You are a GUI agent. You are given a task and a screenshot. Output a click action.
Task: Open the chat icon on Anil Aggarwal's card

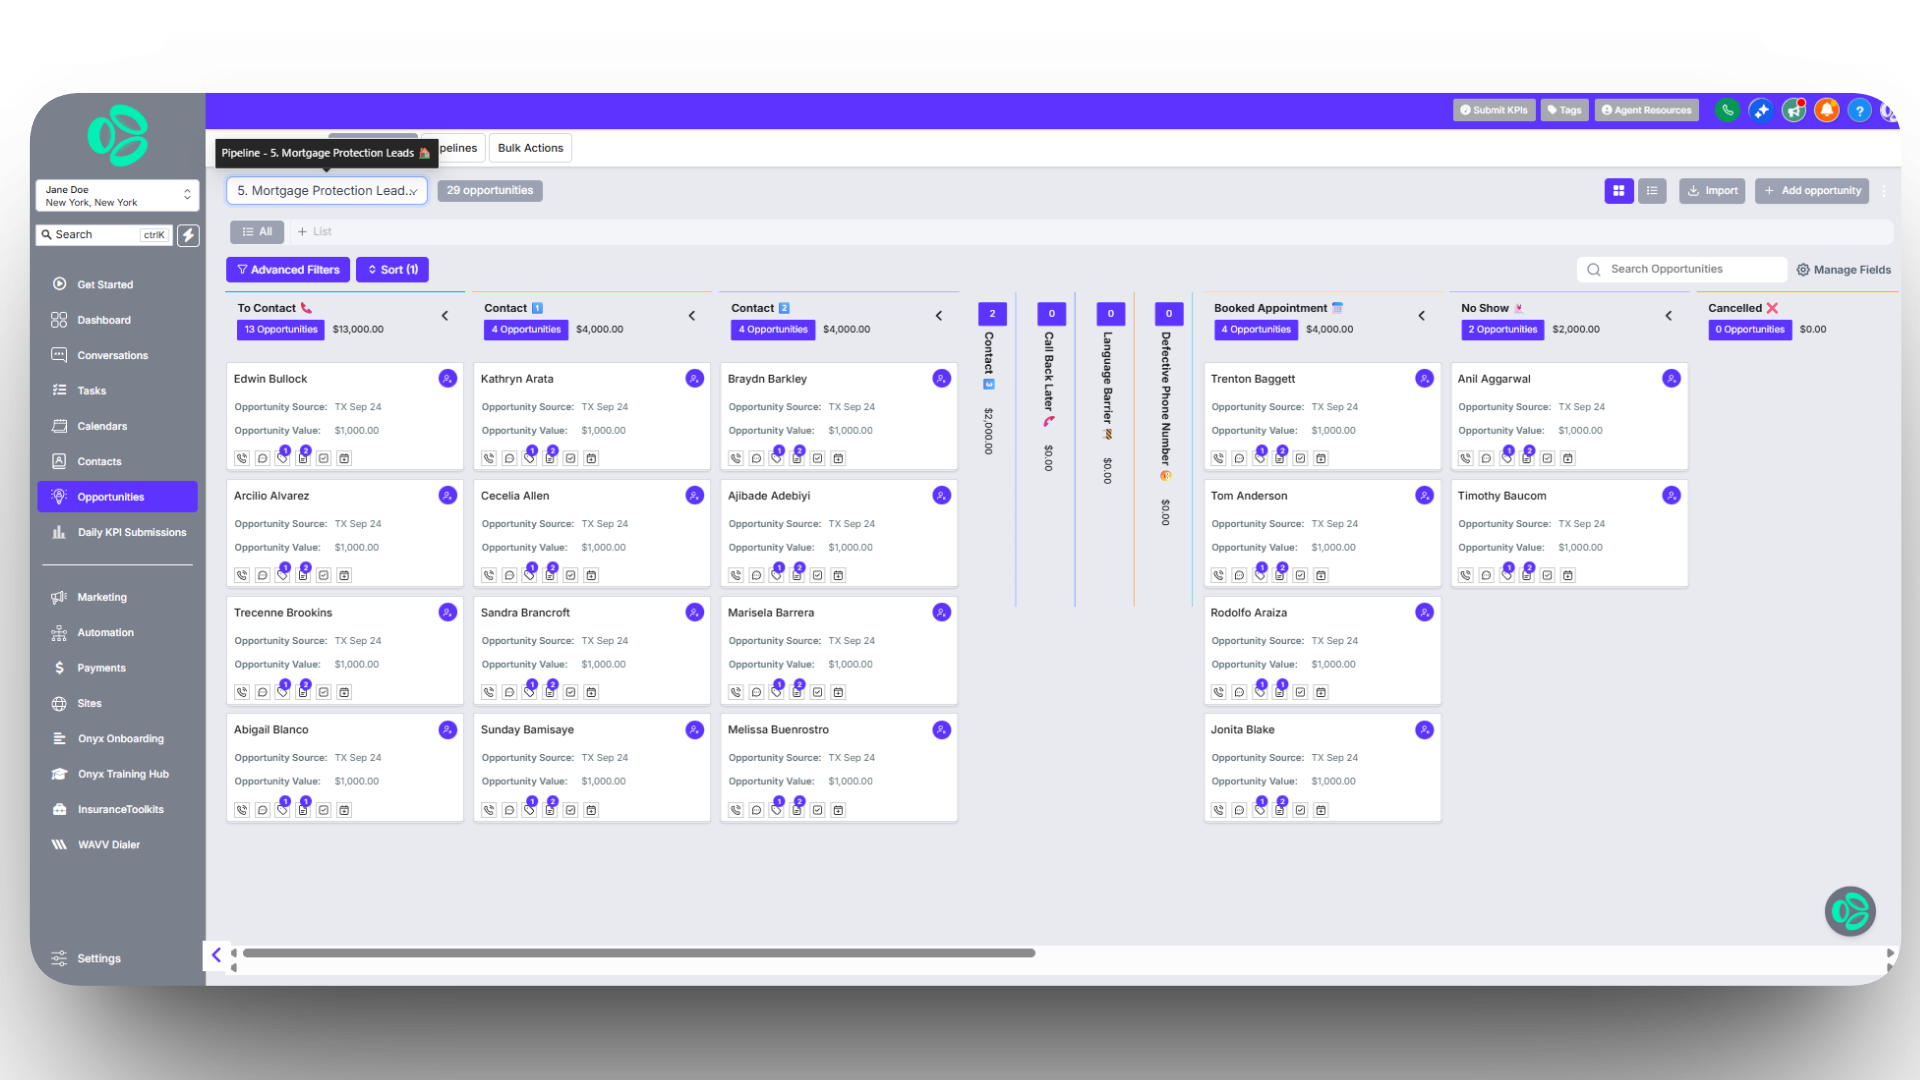coord(1486,457)
